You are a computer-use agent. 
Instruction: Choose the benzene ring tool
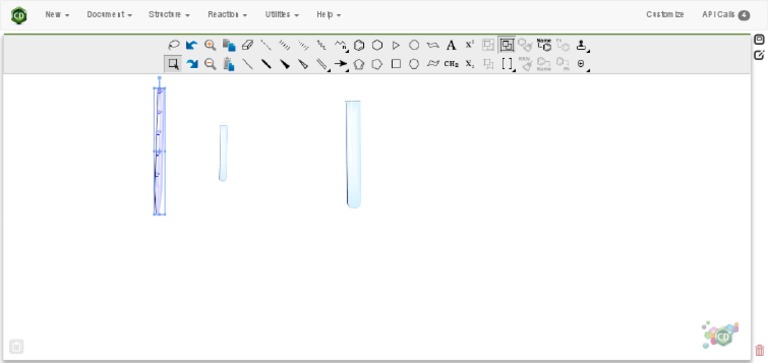[x=359, y=46]
